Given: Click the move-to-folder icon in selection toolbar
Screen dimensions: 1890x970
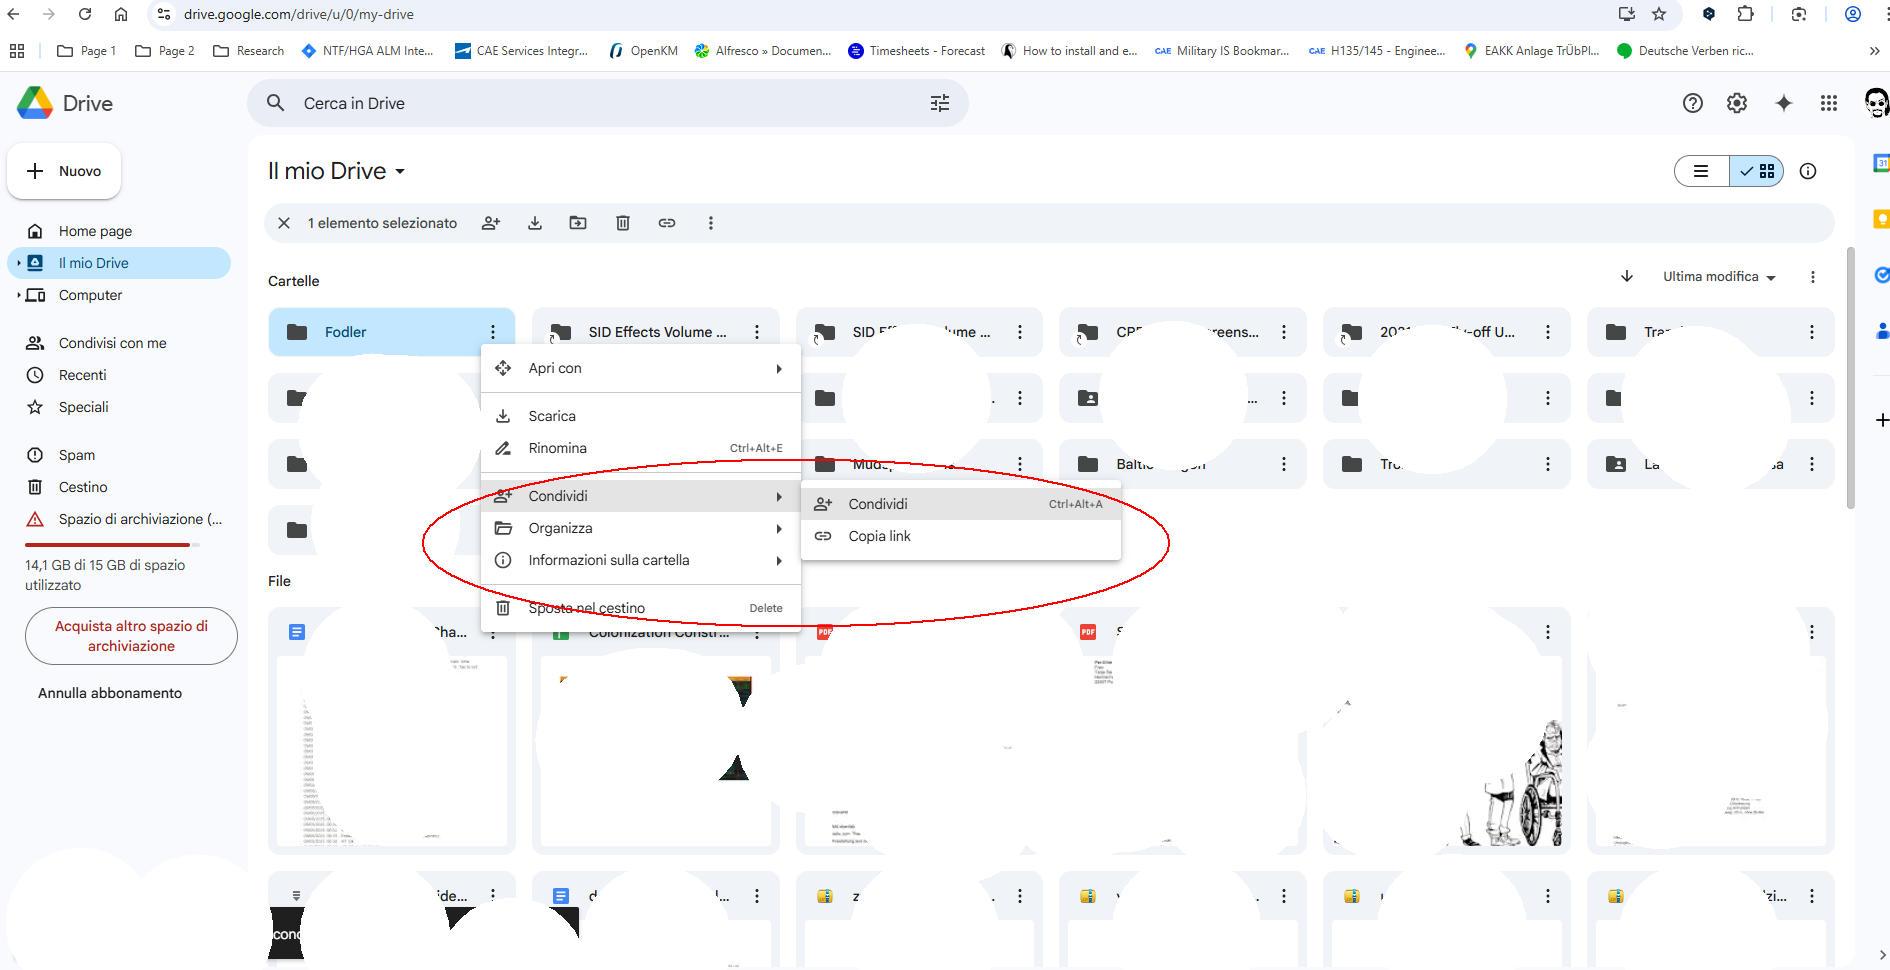Looking at the screenshot, I should pyautogui.click(x=578, y=223).
